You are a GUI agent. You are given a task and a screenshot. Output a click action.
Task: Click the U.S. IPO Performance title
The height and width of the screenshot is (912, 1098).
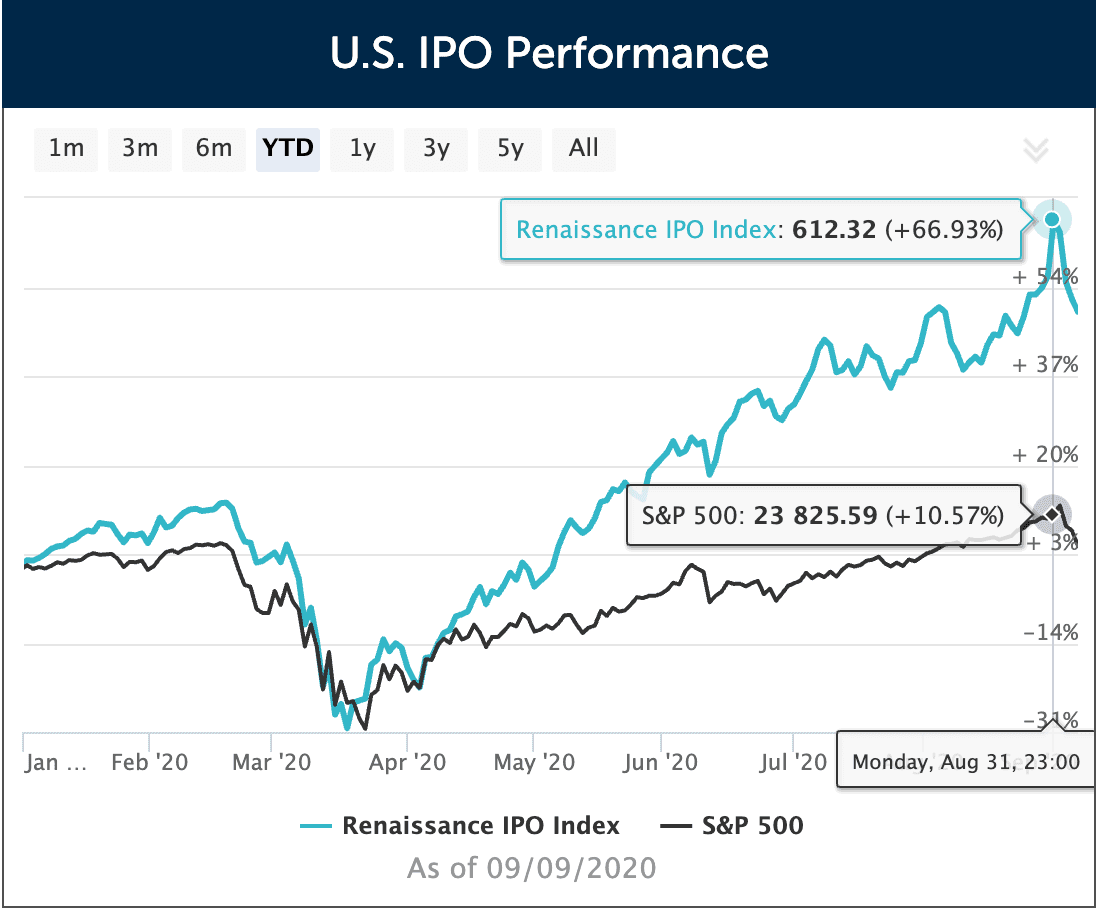(549, 53)
